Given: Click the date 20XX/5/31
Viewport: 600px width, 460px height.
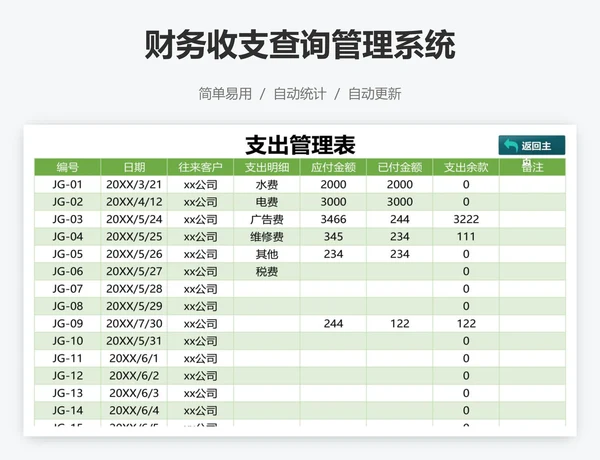Looking at the screenshot, I should (134, 341).
